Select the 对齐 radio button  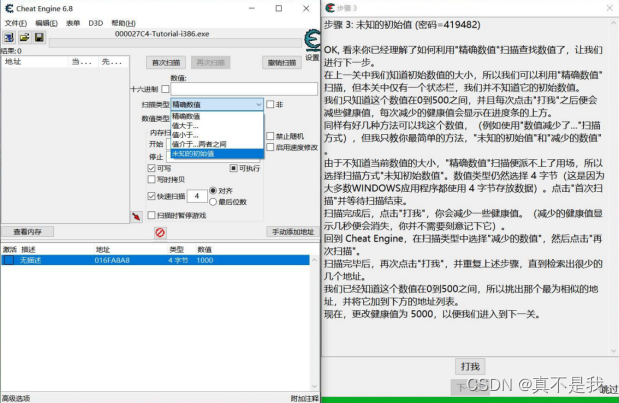coord(213,191)
